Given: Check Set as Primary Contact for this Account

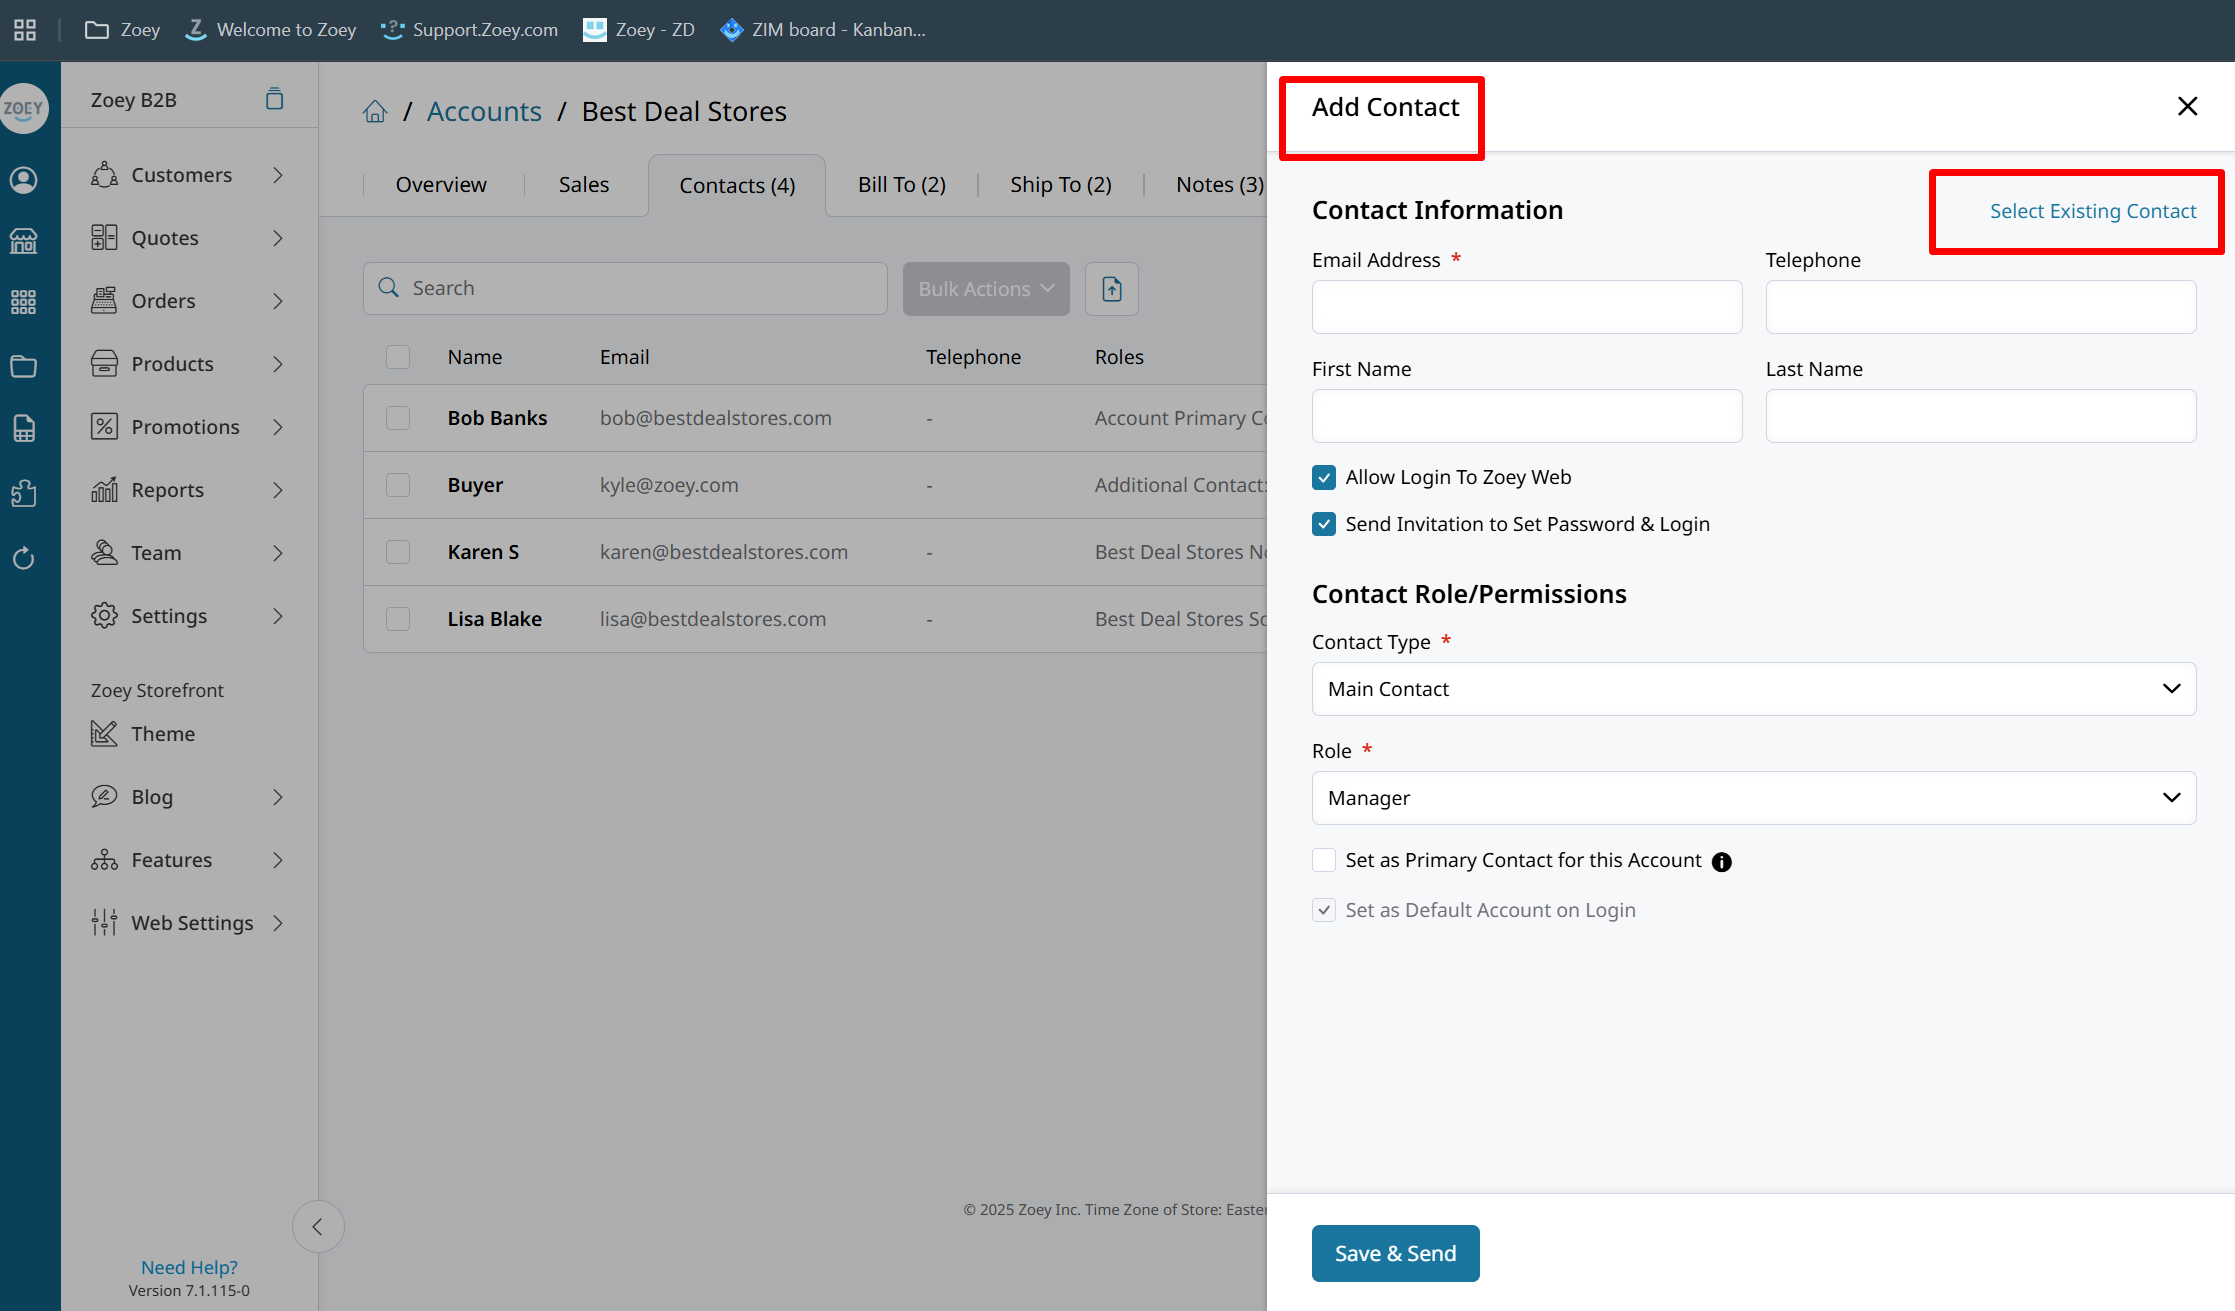Looking at the screenshot, I should click(x=1324, y=860).
